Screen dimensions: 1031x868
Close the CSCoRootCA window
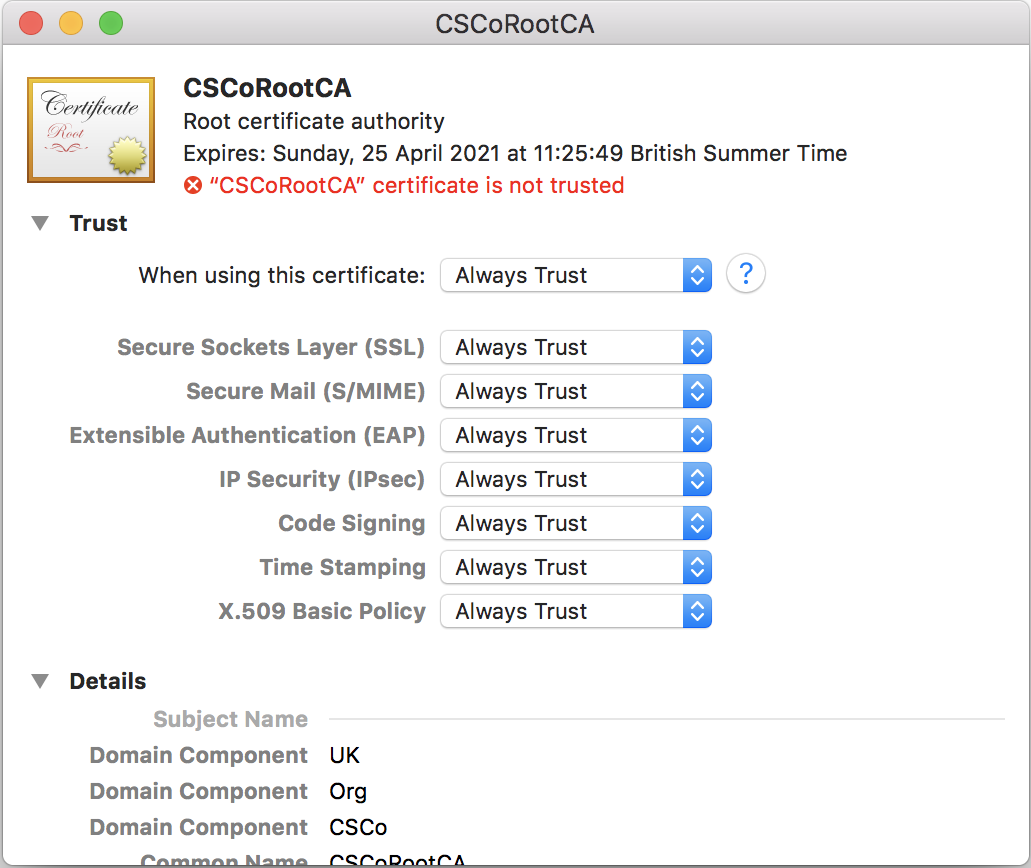tap(31, 23)
